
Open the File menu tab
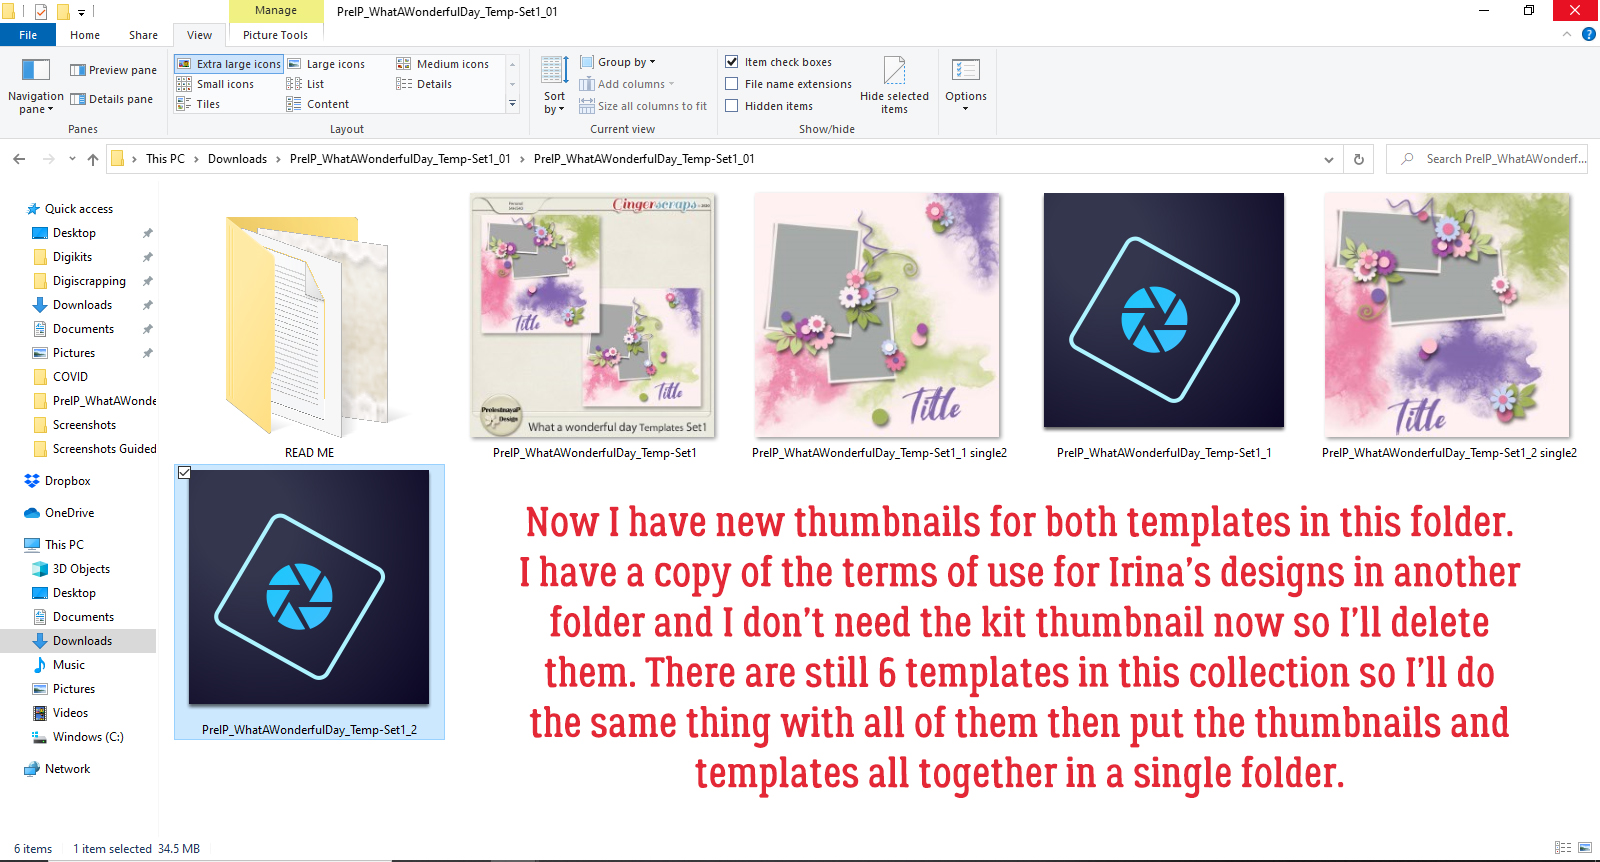click(28, 35)
